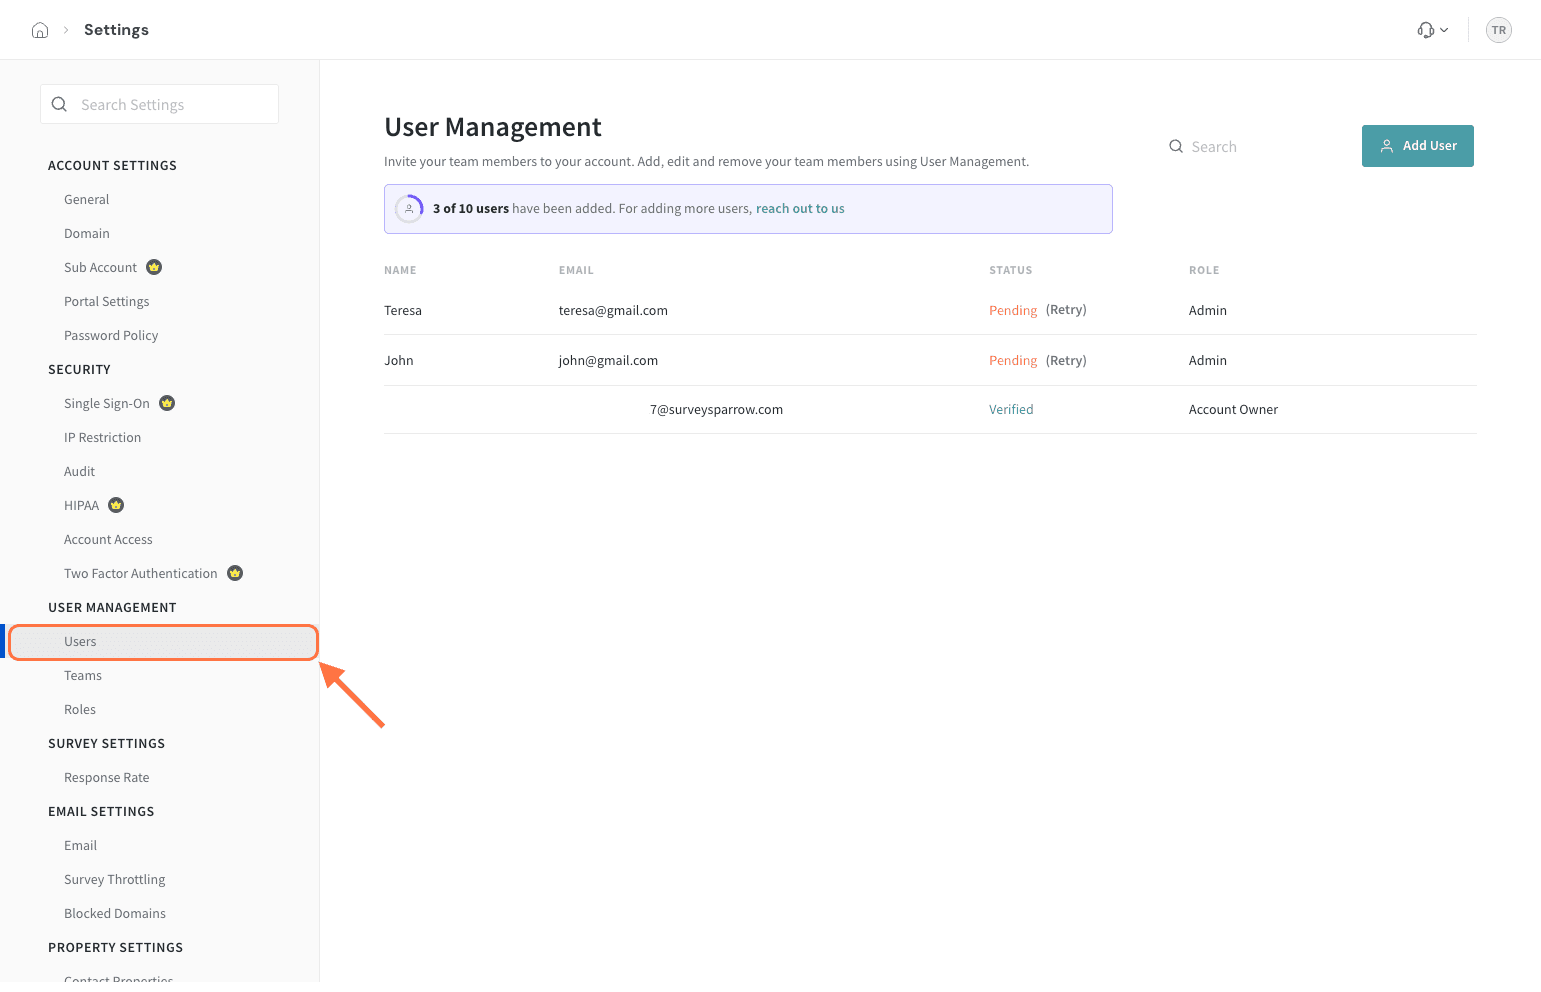Image resolution: width=1541 pixels, height=992 pixels.
Task: Click the crown icon beside Single Sign-On
Action: pos(167,403)
